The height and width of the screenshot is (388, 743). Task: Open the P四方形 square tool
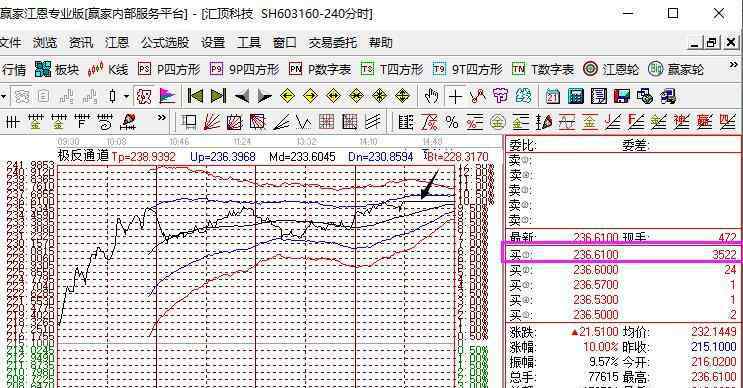click(169, 70)
